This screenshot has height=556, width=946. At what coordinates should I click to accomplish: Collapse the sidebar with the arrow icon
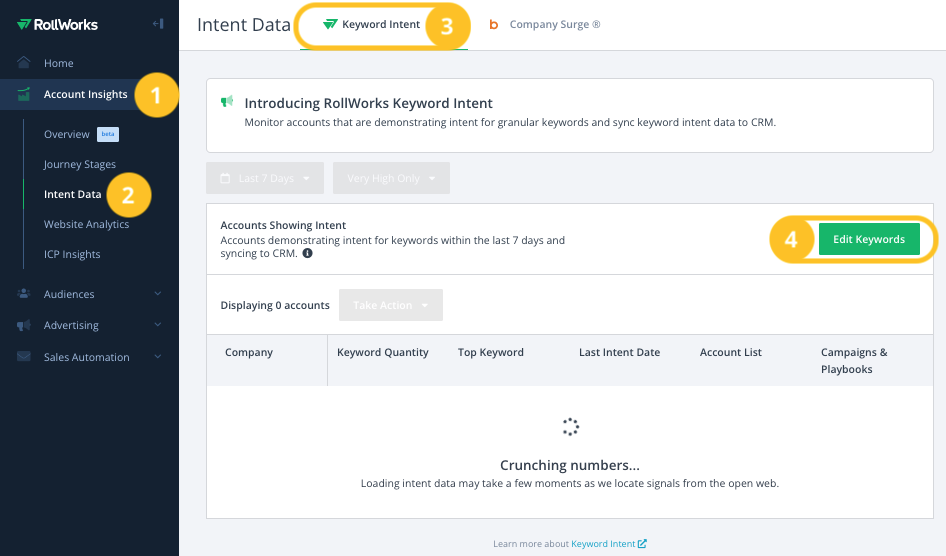coord(158,24)
